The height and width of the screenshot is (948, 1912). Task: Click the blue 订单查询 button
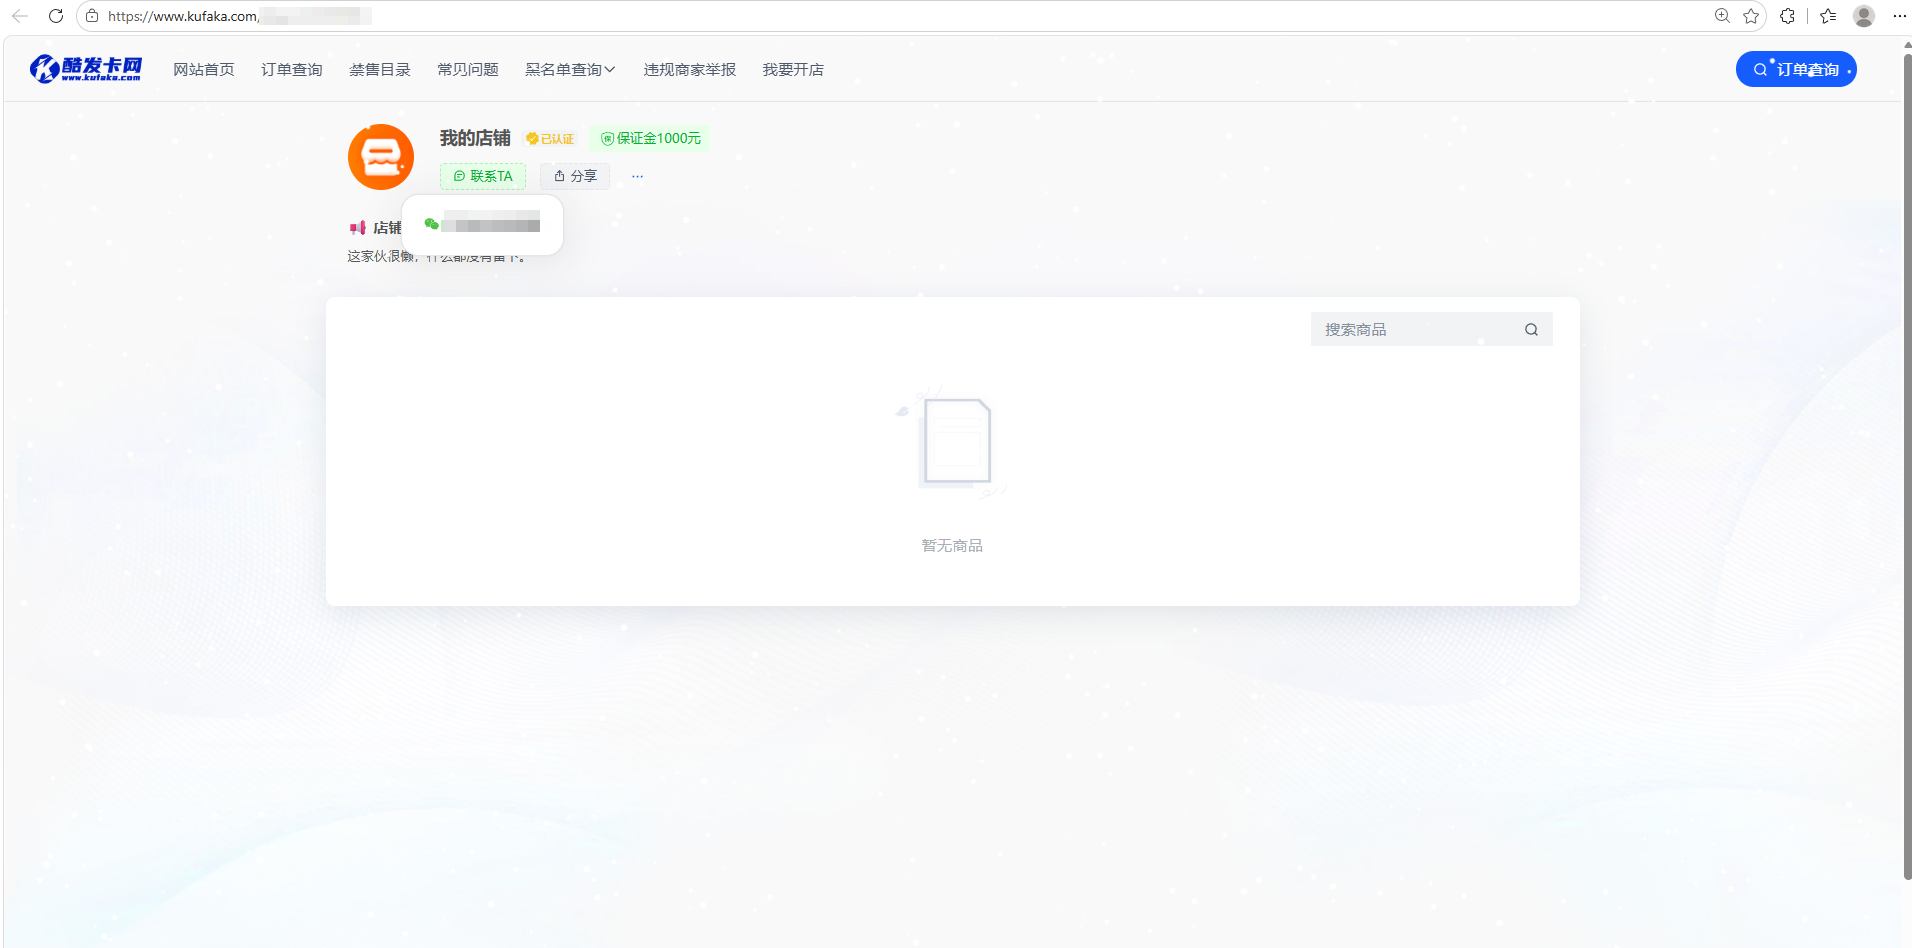click(1796, 69)
